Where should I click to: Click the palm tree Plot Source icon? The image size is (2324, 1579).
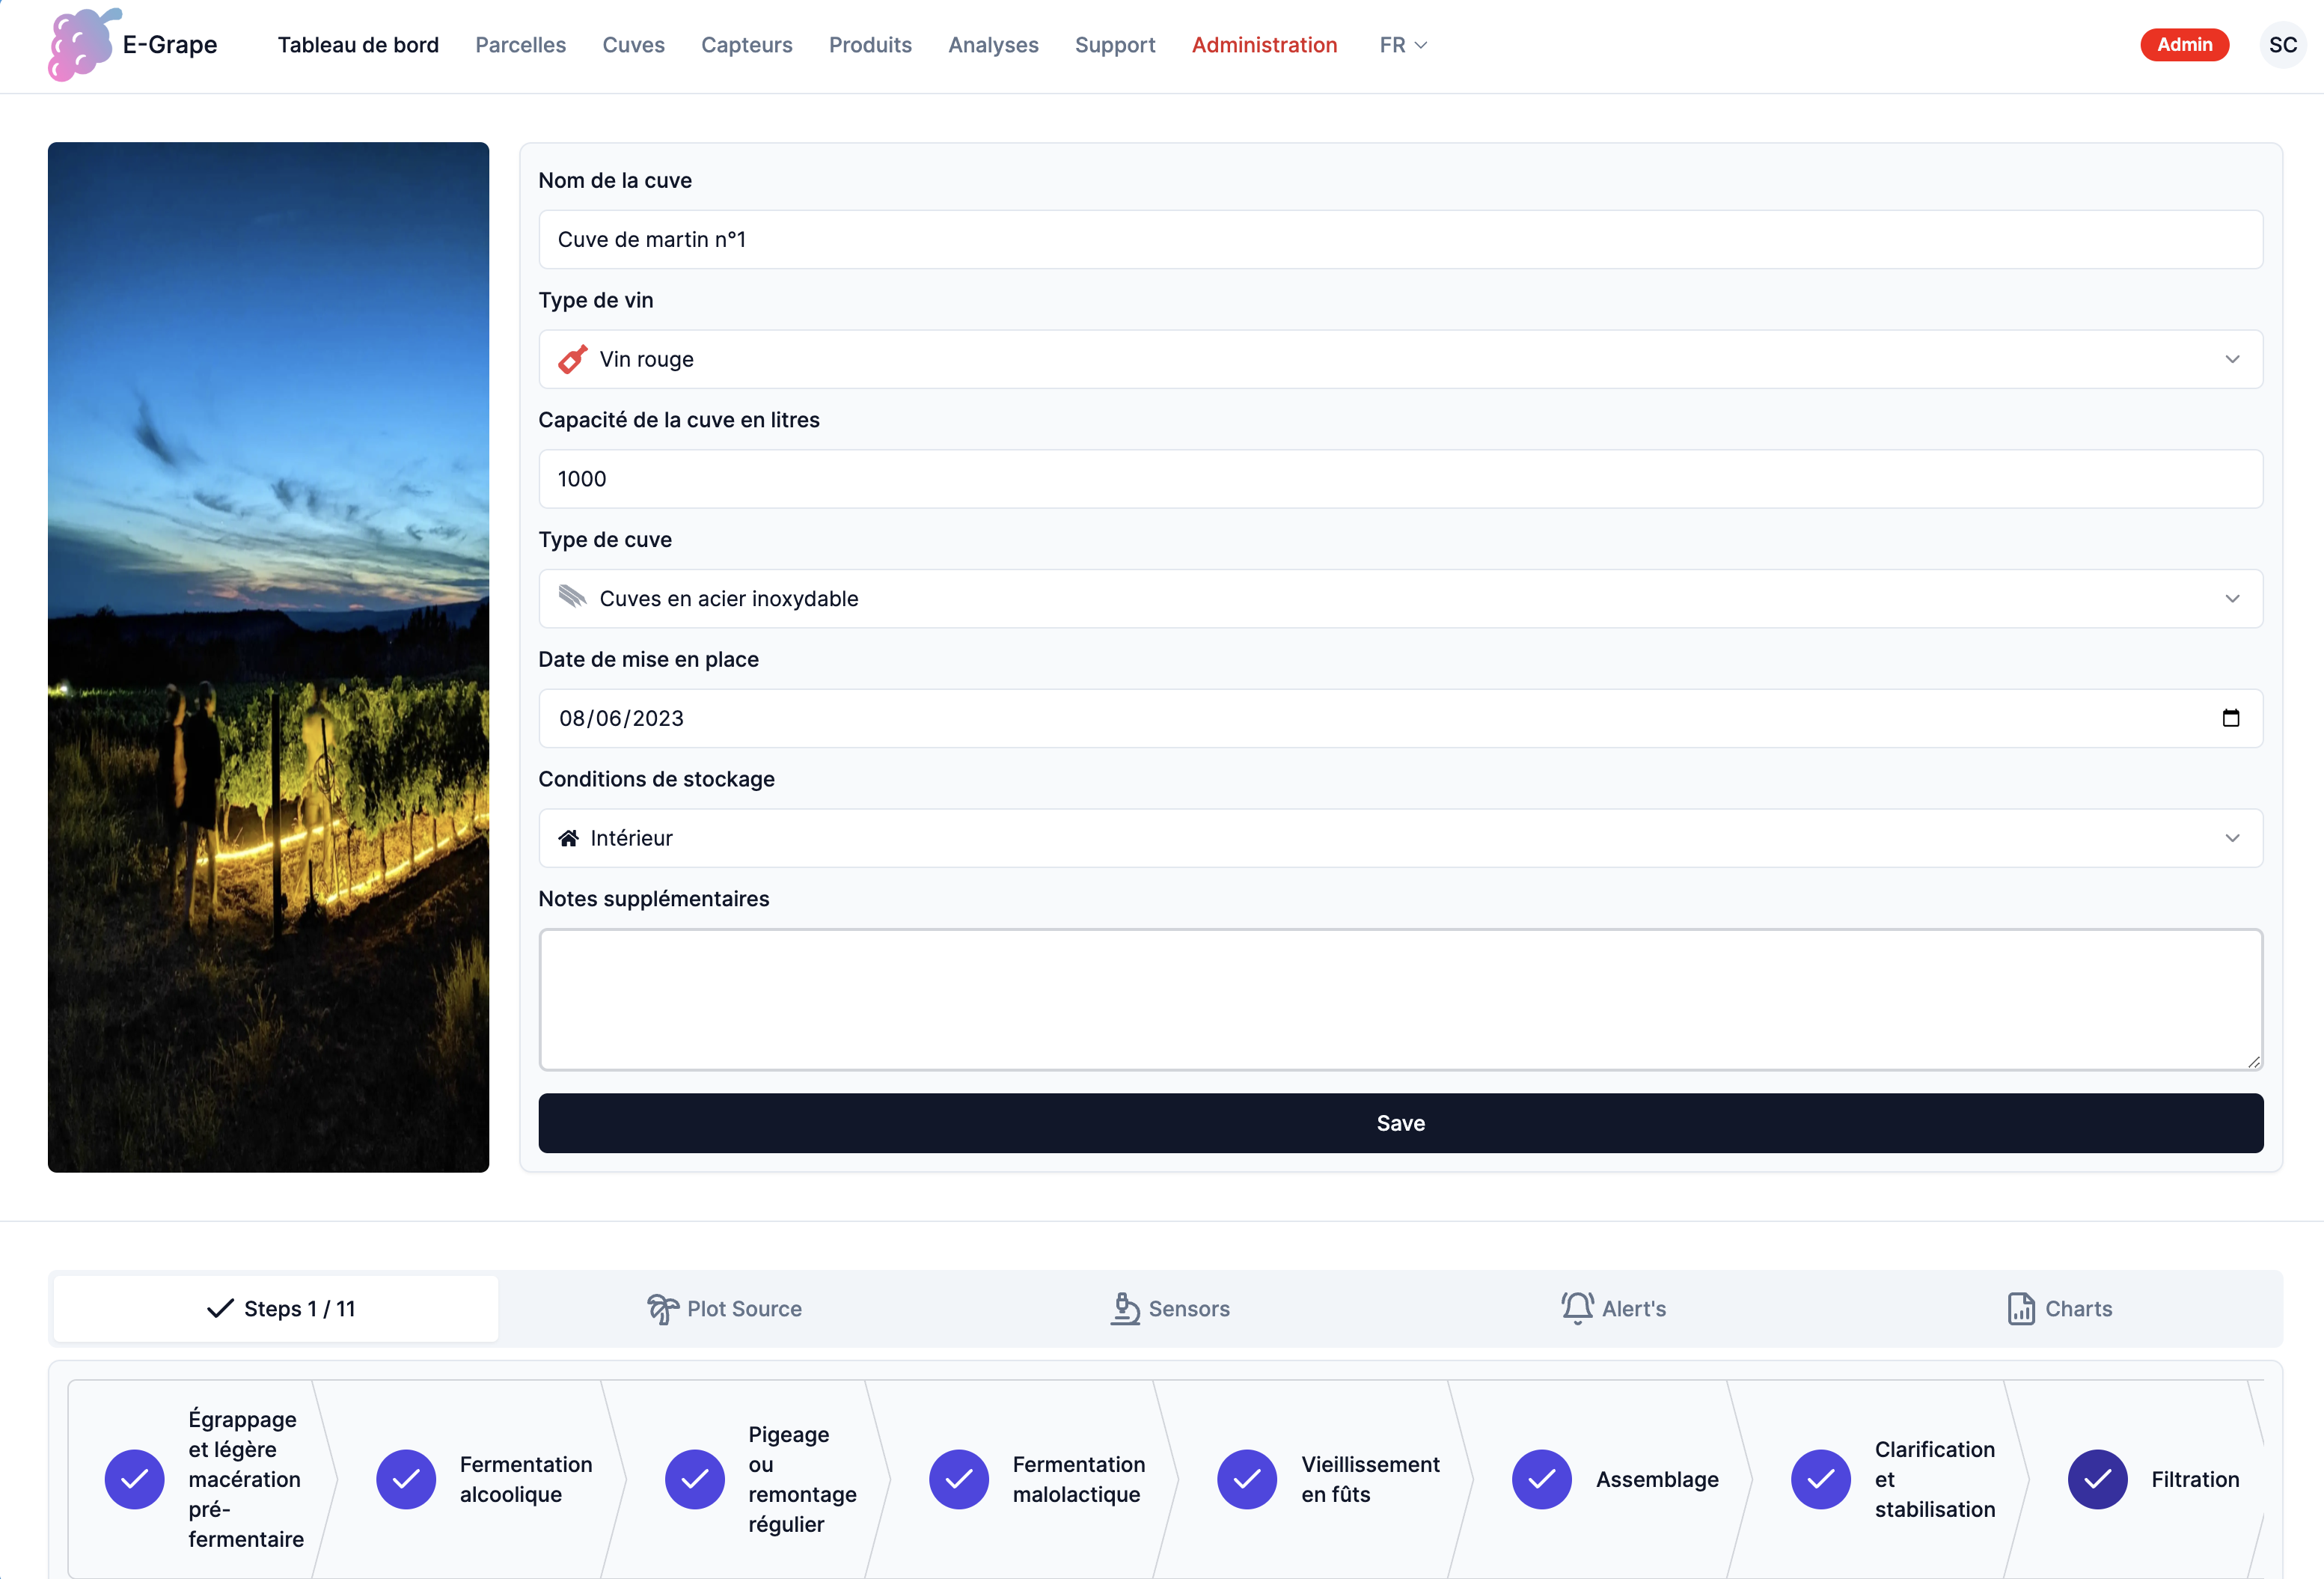(662, 1308)
